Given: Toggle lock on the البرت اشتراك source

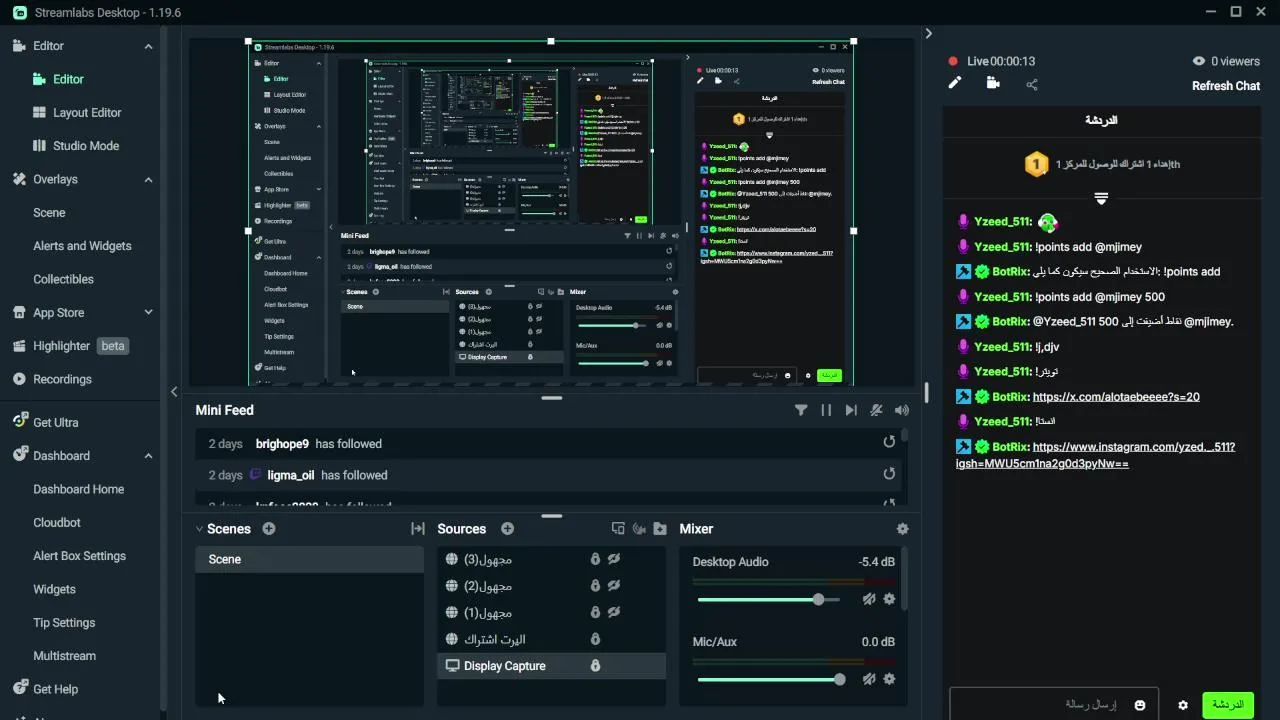Looking at the screenshot, I should (595, 639).
